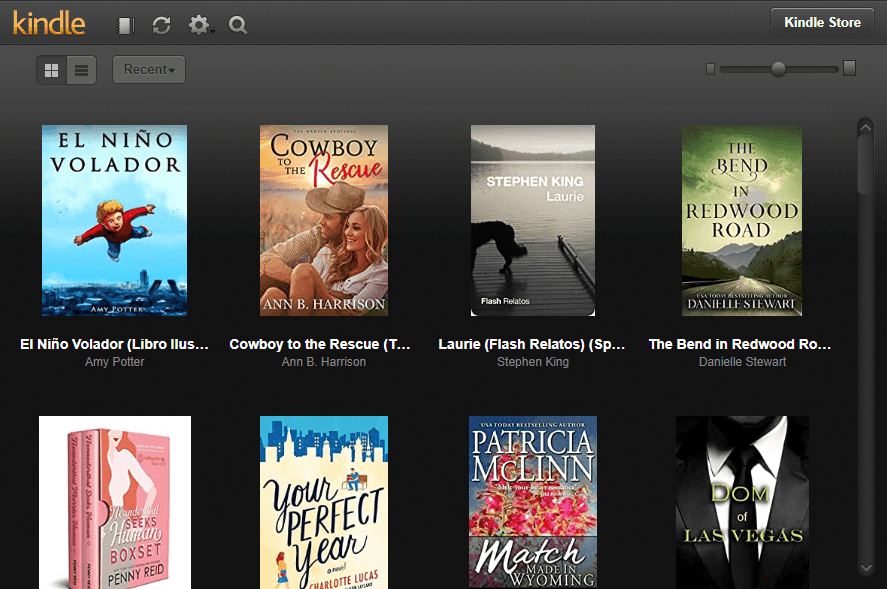Click the search magnifier icon
The image size is (887, 589).
pyautogui.click(x=238, y=25)
